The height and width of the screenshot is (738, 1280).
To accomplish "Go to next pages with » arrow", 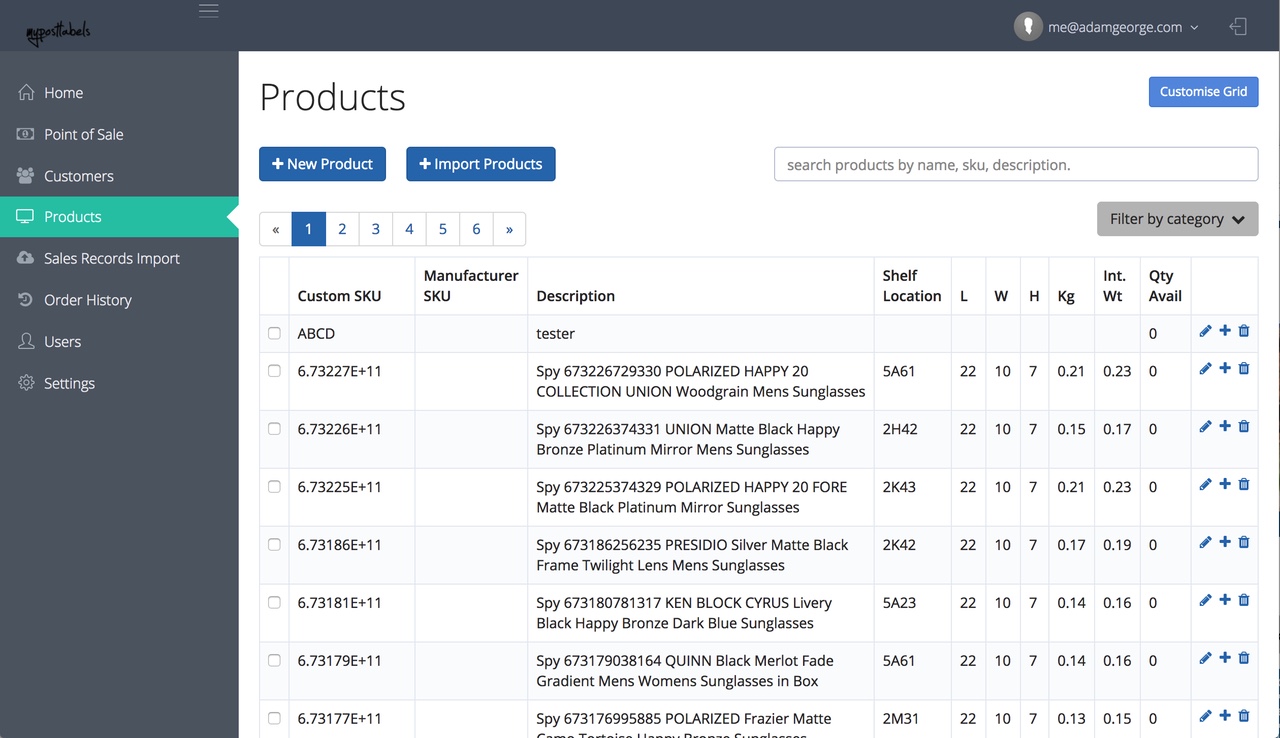I will (509, 229).
